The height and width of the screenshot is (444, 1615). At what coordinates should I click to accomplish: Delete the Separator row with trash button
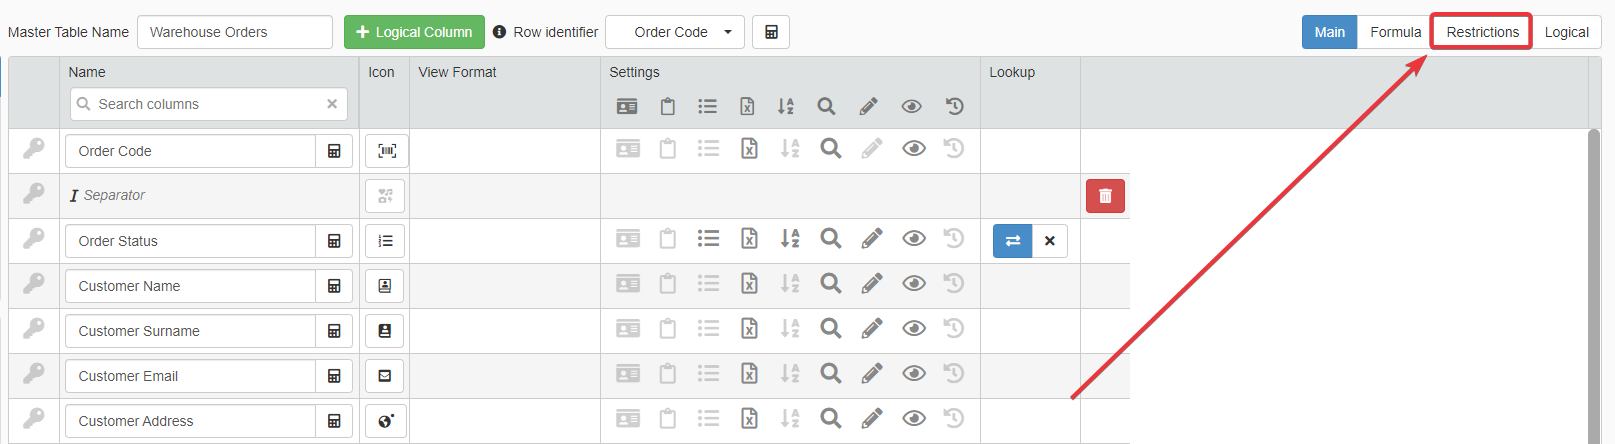[x=1105, y=196]
